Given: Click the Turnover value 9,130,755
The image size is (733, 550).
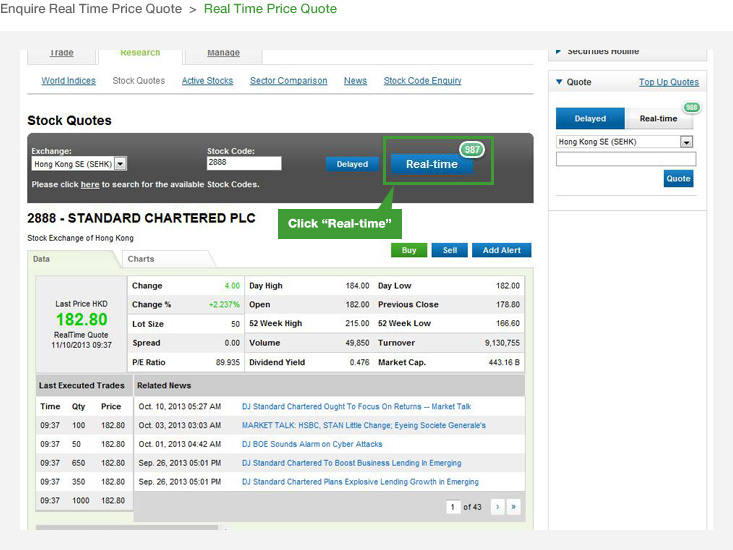Looking at the screenshot, I should point(502,343).
